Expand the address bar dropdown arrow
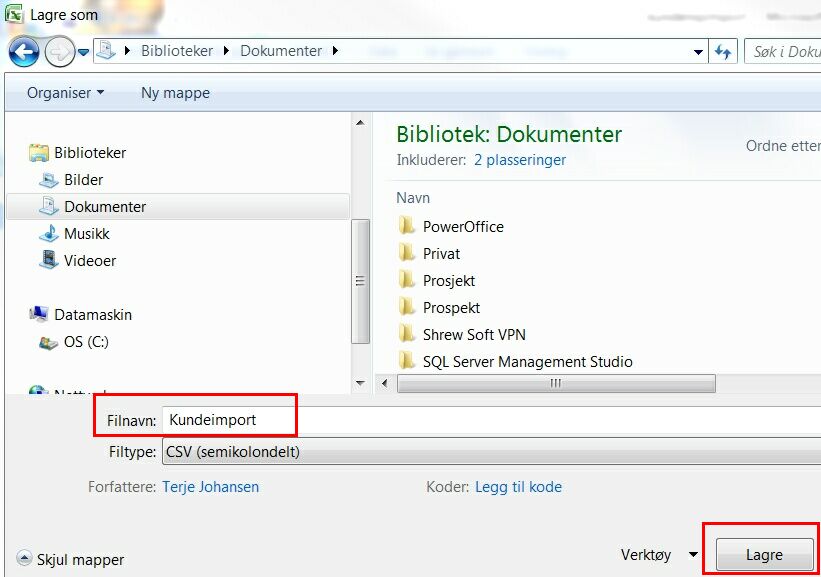 pos(697,51)
